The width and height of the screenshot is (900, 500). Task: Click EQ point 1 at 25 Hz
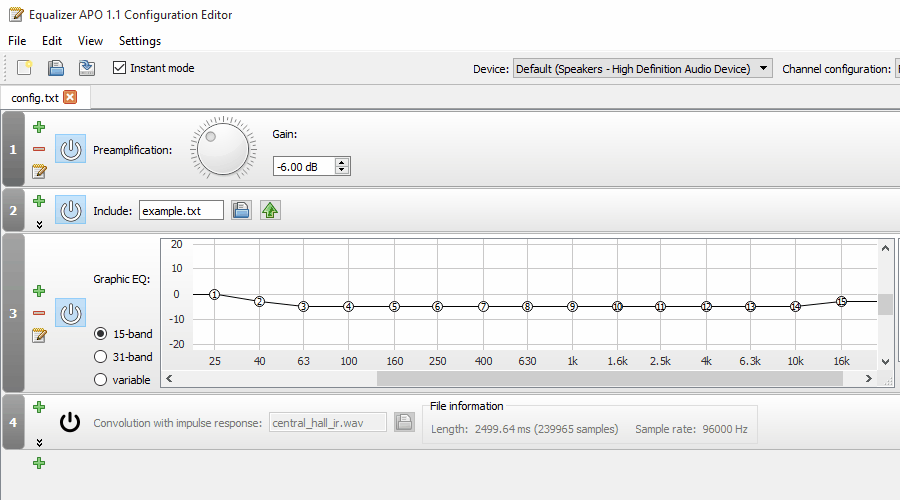tap(214, 294)
